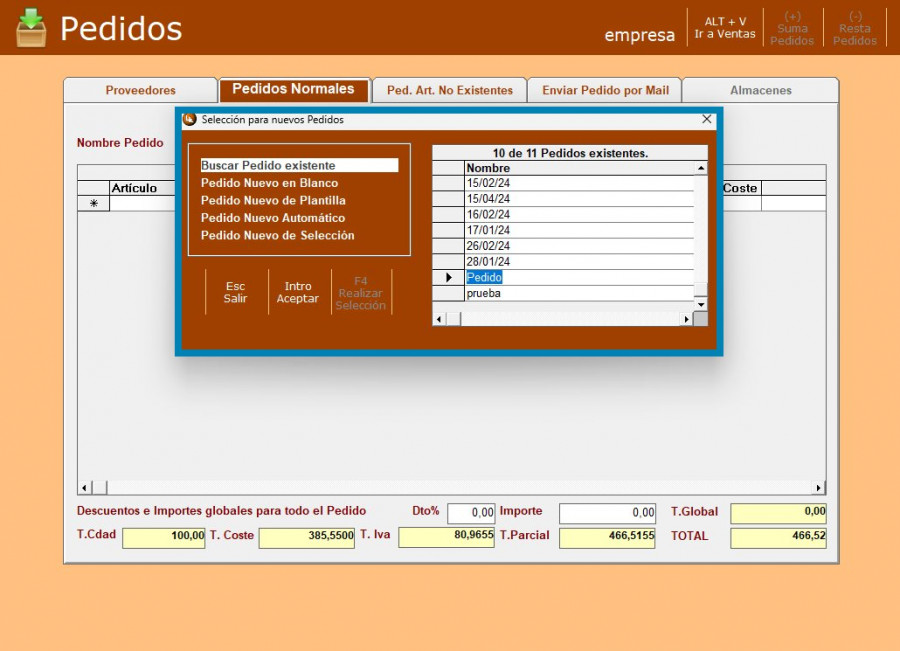This screenshot has height=651, width=900.
Task: Choose Pedido Nuevo de Plantilla
Action: click(273, 201)
